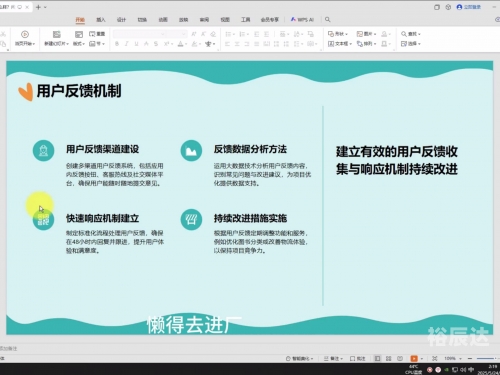Open the Design (设计) ribbon tab

pos(121,20)
